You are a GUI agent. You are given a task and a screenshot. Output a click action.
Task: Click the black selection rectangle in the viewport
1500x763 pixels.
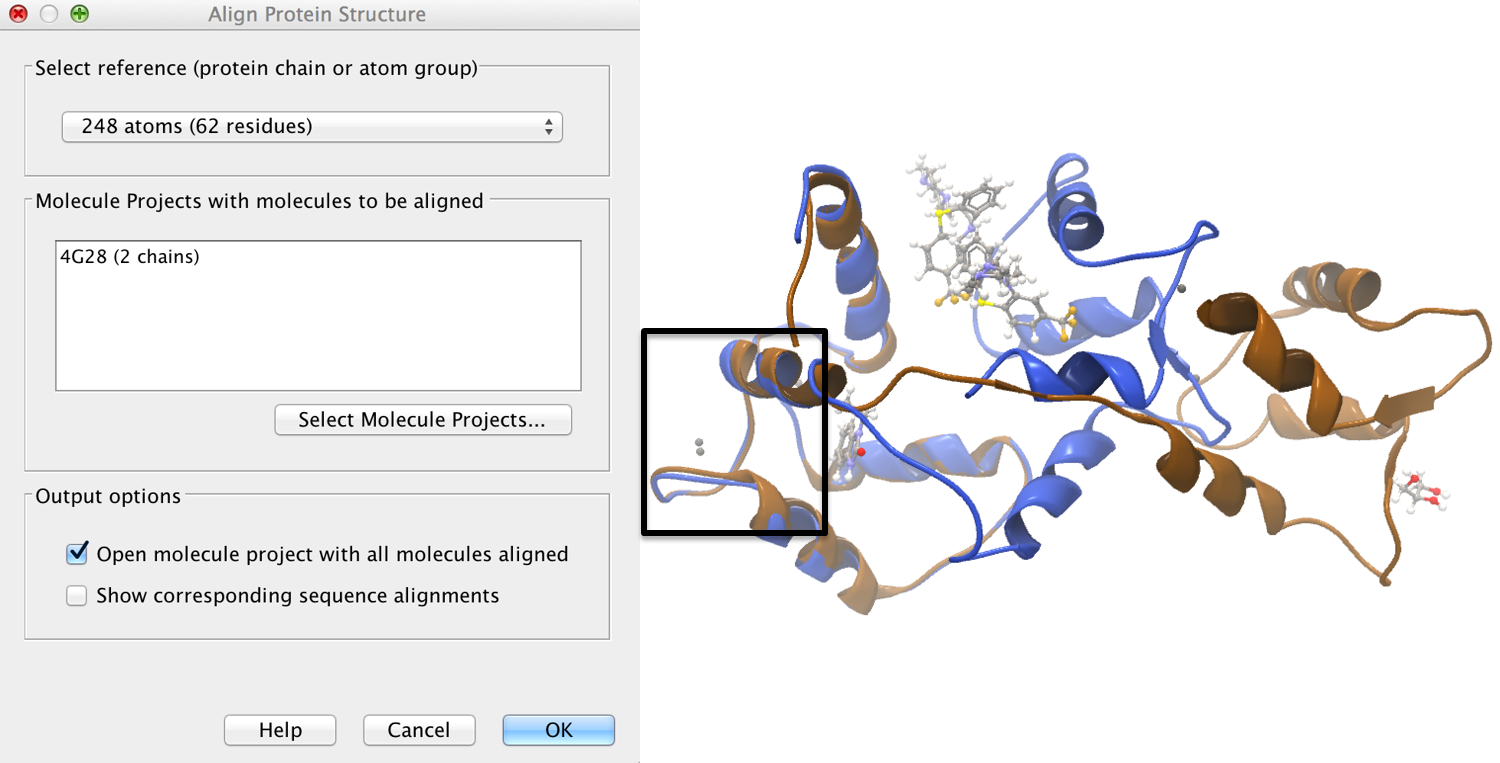click(x=735, y=430)
